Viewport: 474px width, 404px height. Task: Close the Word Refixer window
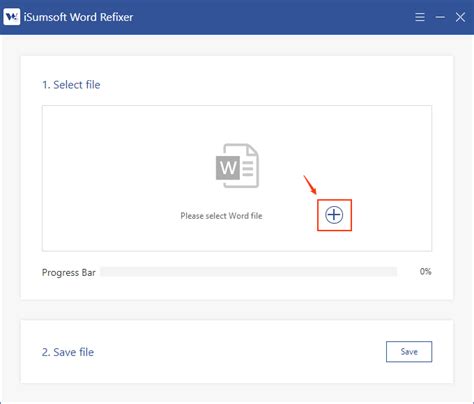(460, 17)
